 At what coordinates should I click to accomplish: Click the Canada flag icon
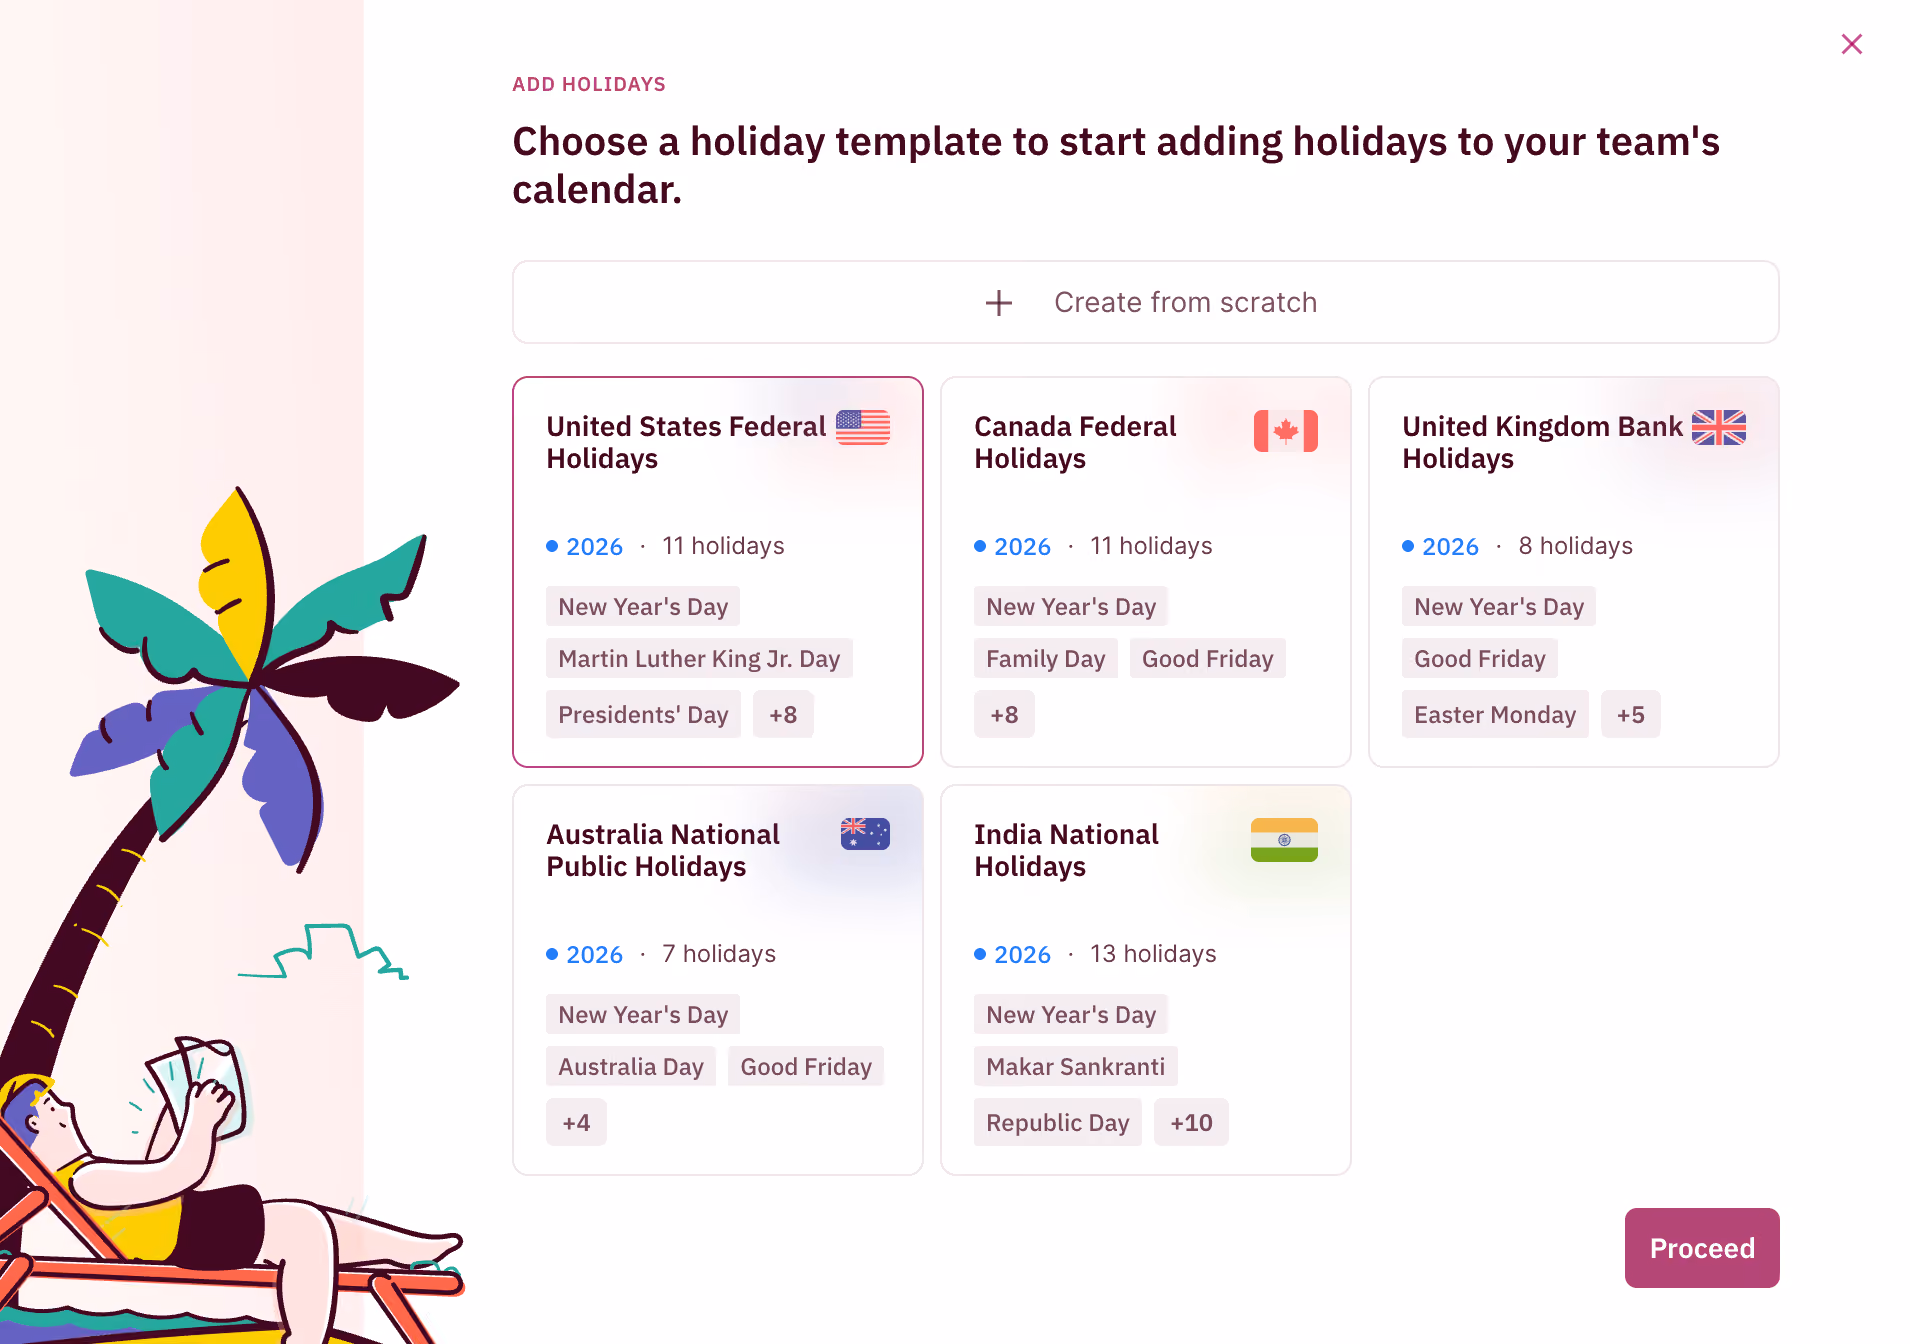pyautogui.click(x=1285, y=431)
